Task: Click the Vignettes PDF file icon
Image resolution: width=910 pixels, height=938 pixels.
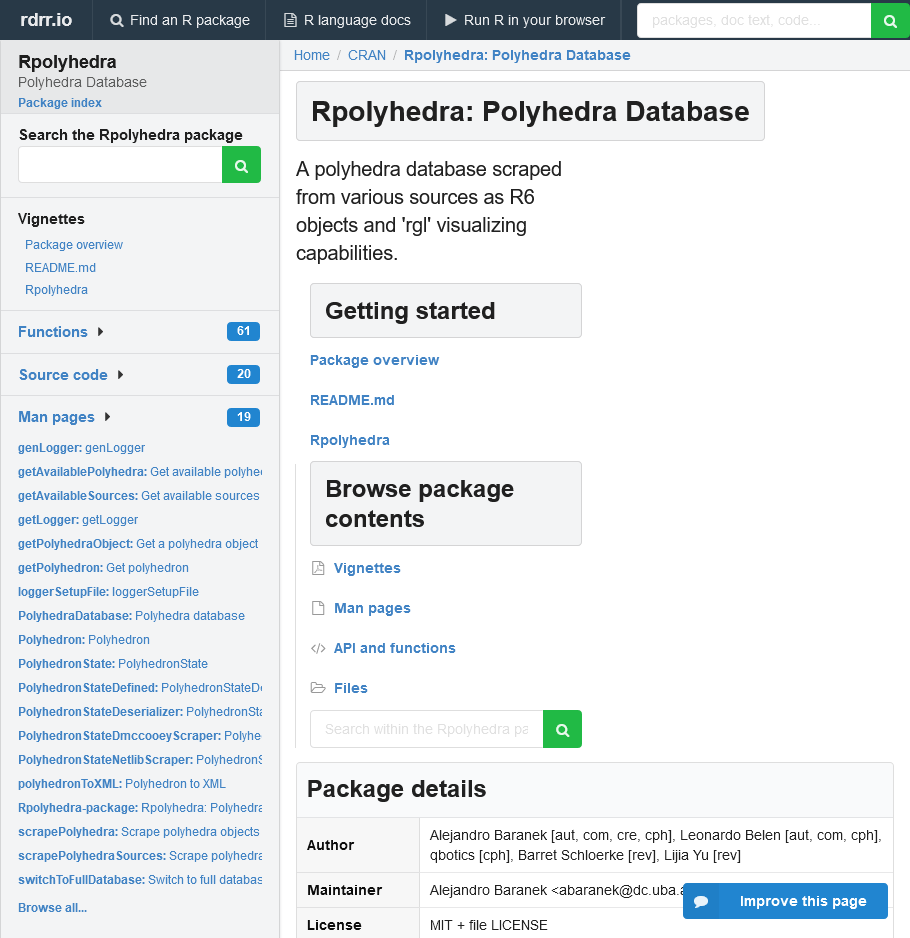Action: [318, 568]
